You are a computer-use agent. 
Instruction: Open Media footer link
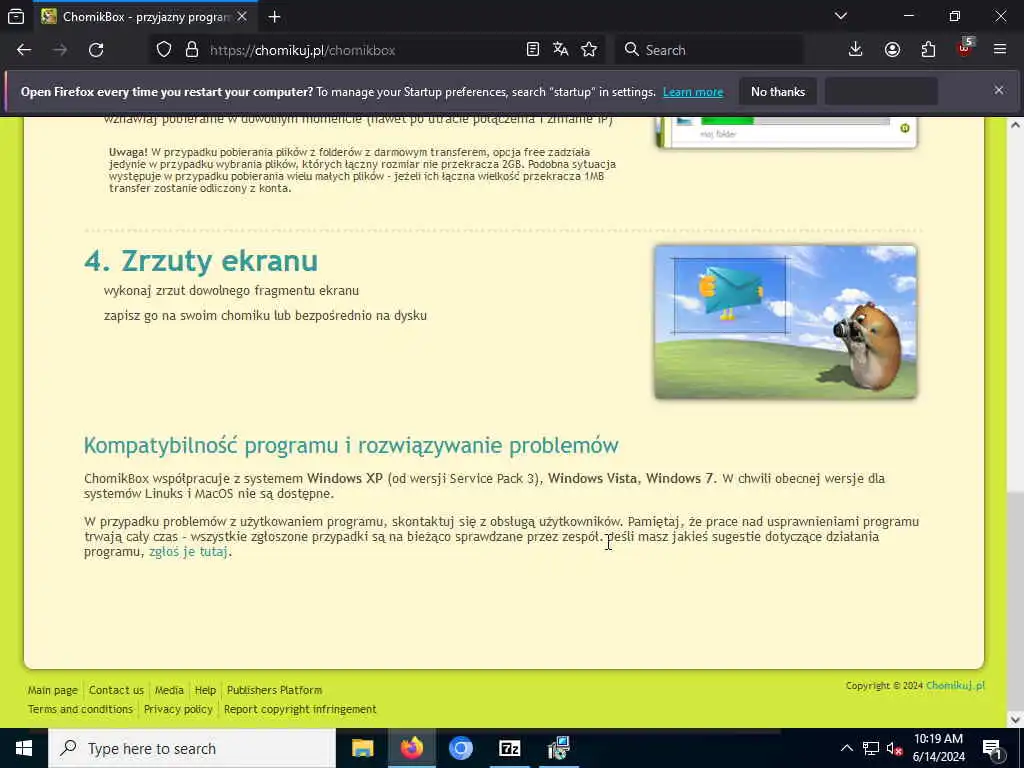(169, 690)
